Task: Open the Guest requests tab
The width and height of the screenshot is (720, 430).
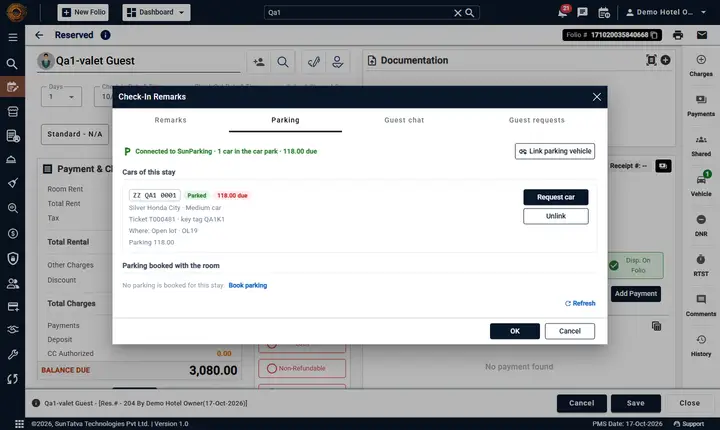Action: (536, 120)
